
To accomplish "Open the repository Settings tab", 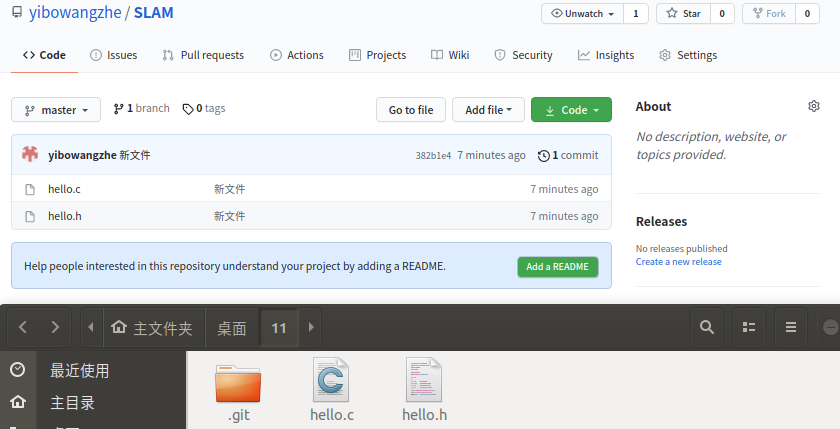I will coord(688,55).
